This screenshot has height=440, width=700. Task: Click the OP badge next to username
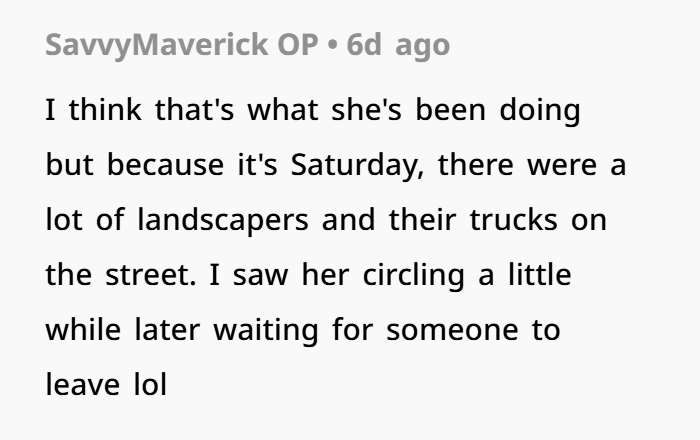298,45
